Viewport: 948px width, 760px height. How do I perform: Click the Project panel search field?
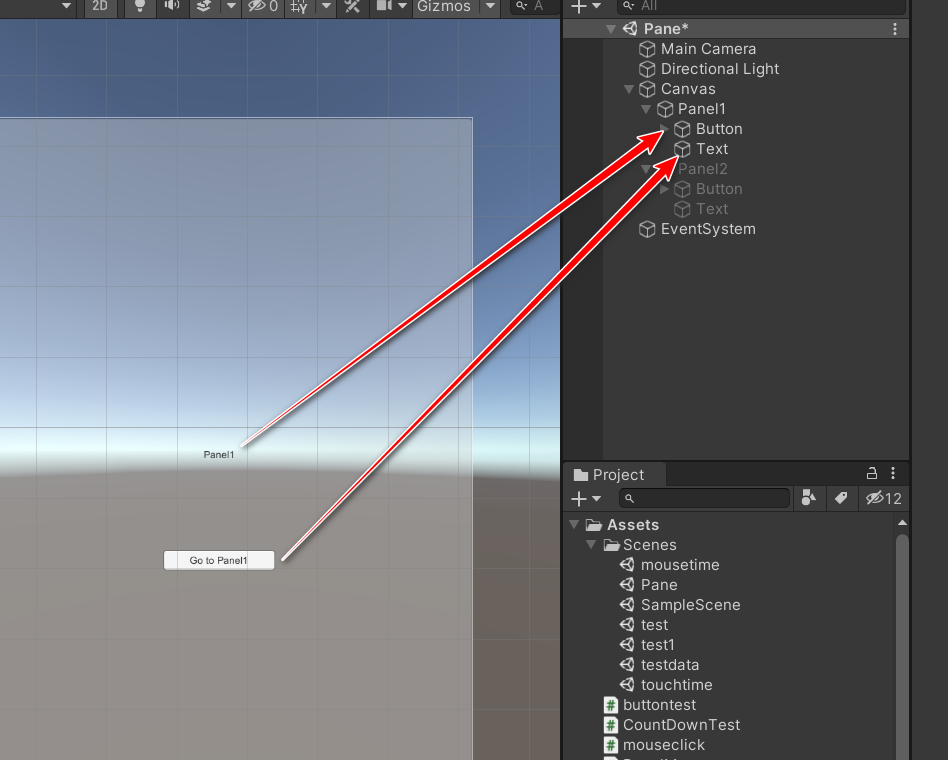pos(704,499)
